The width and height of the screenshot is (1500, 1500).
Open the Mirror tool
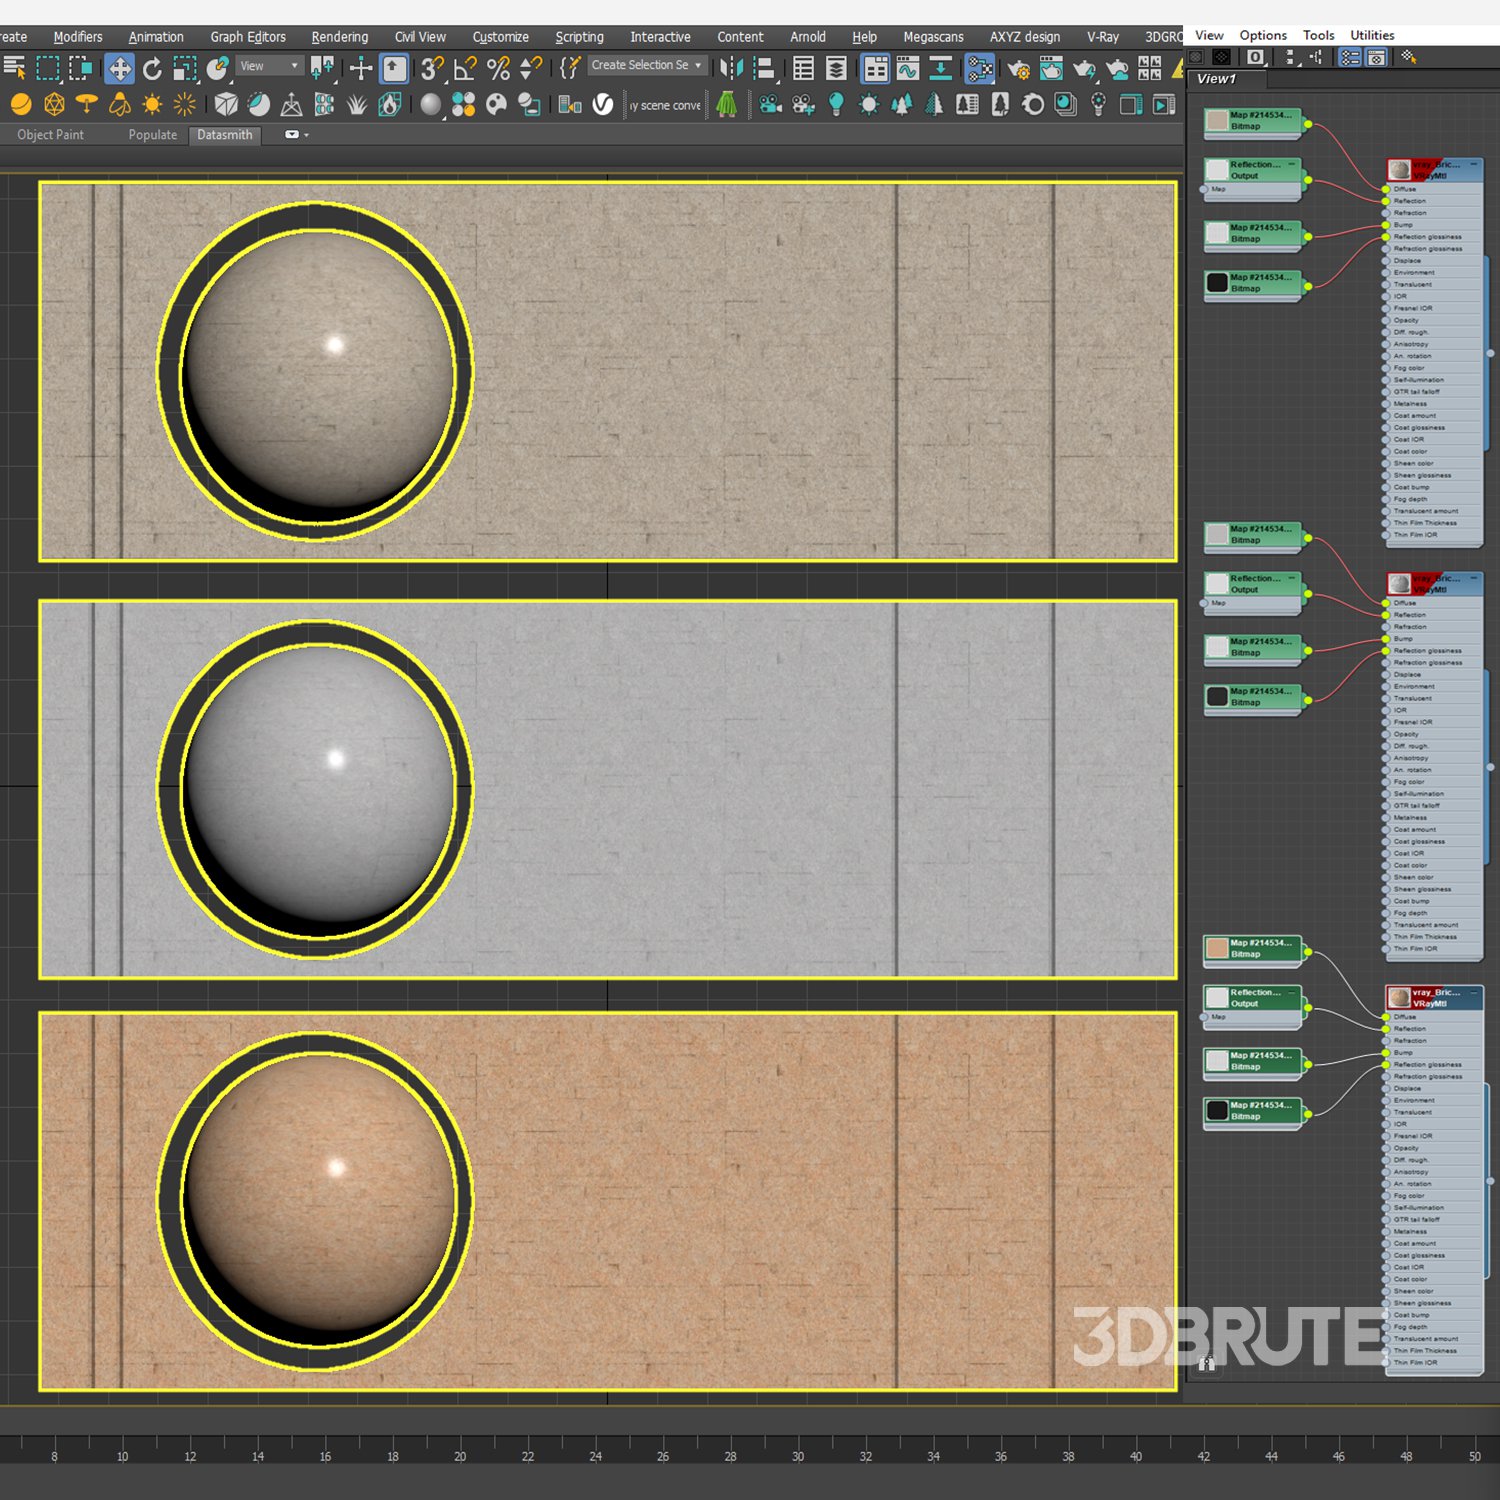coord(732,68)
